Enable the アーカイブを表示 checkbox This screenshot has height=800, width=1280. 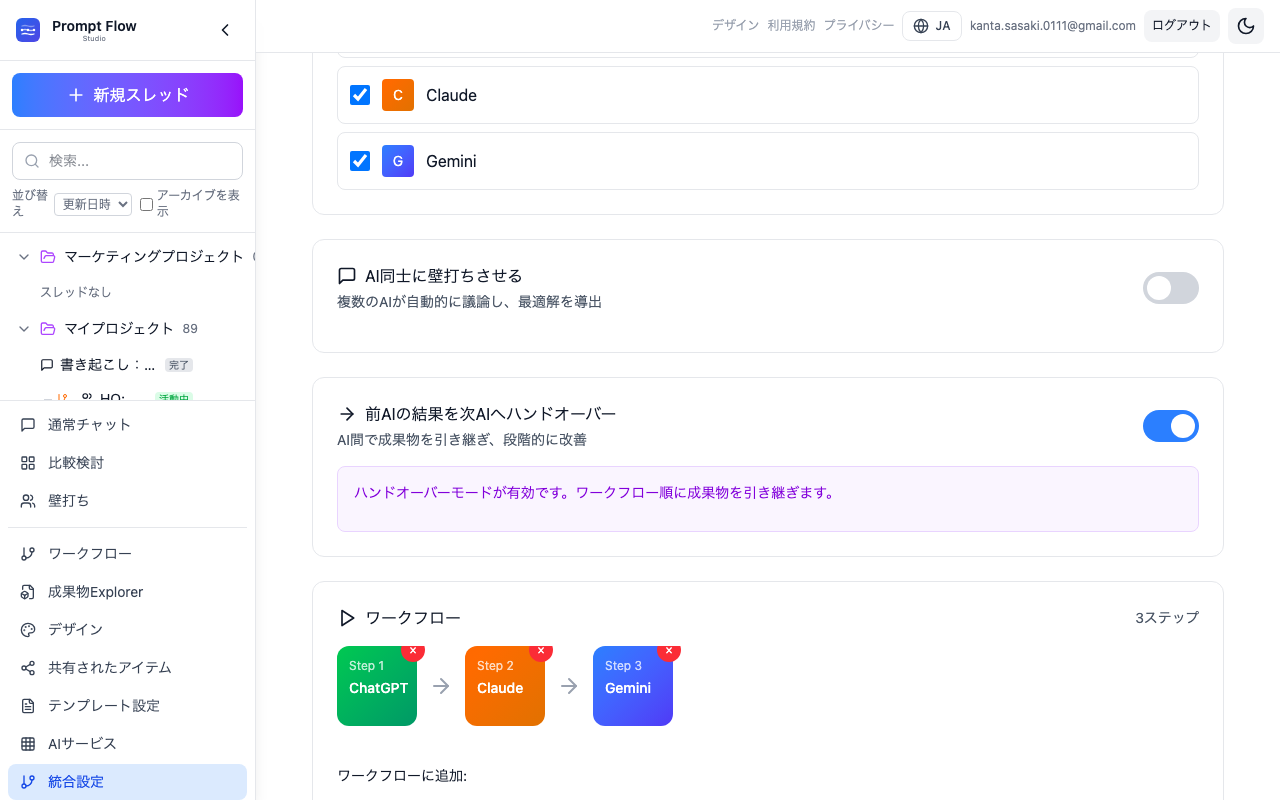[146, 204]
